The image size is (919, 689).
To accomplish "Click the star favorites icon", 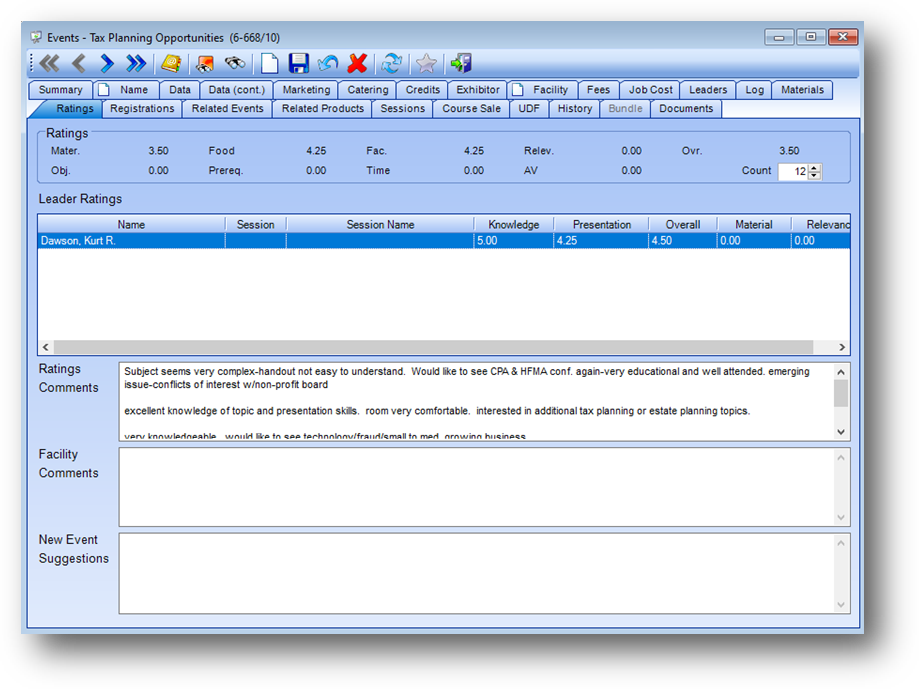I will click(426, 63).
